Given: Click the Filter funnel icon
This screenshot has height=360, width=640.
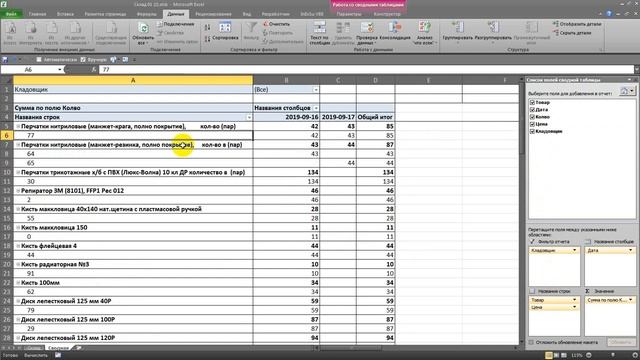Looking at the screenshot, I should click(x=251, y=28).
